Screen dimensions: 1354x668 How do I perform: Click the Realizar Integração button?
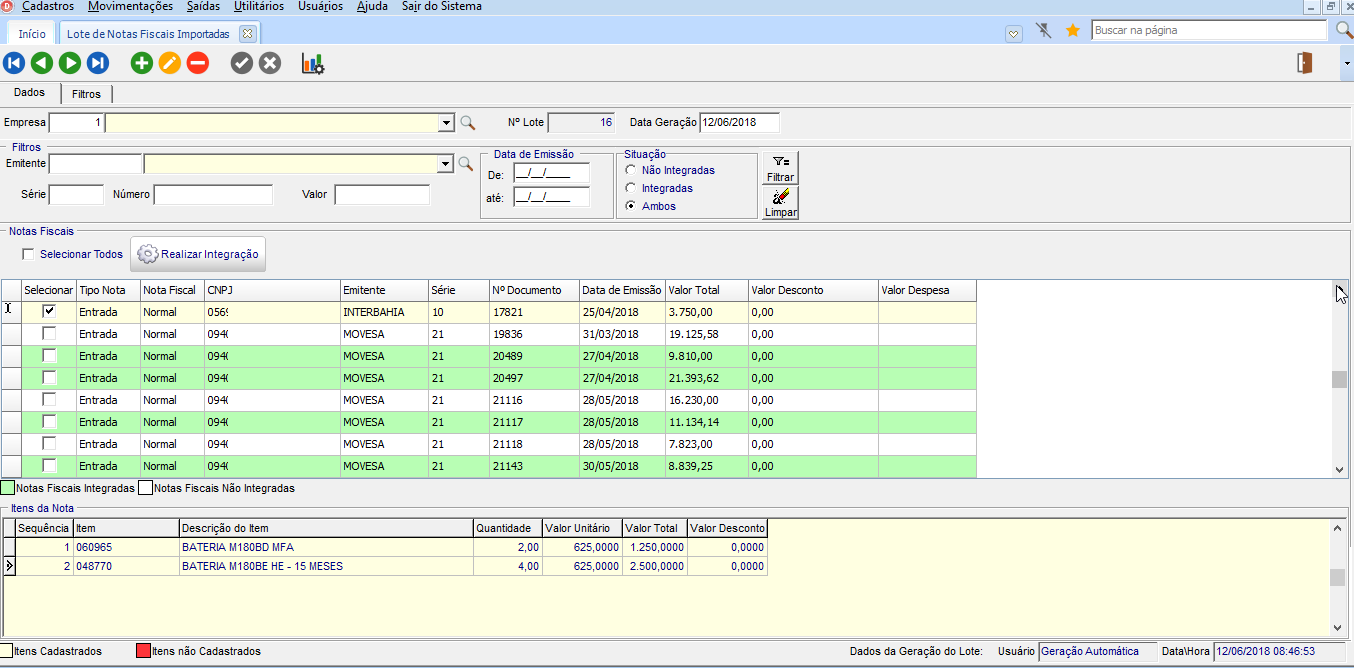198,254
